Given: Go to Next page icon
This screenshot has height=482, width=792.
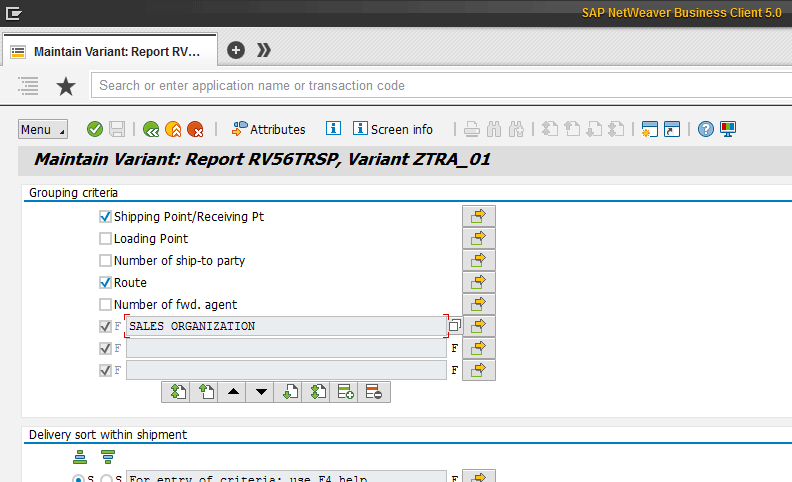Looking at the screenshot, I should point(594,129).
